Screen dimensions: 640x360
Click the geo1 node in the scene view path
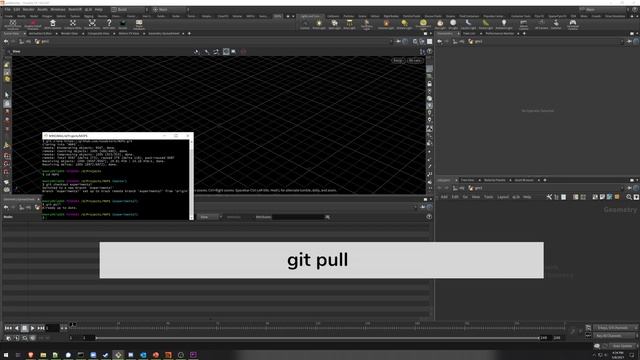42,42
